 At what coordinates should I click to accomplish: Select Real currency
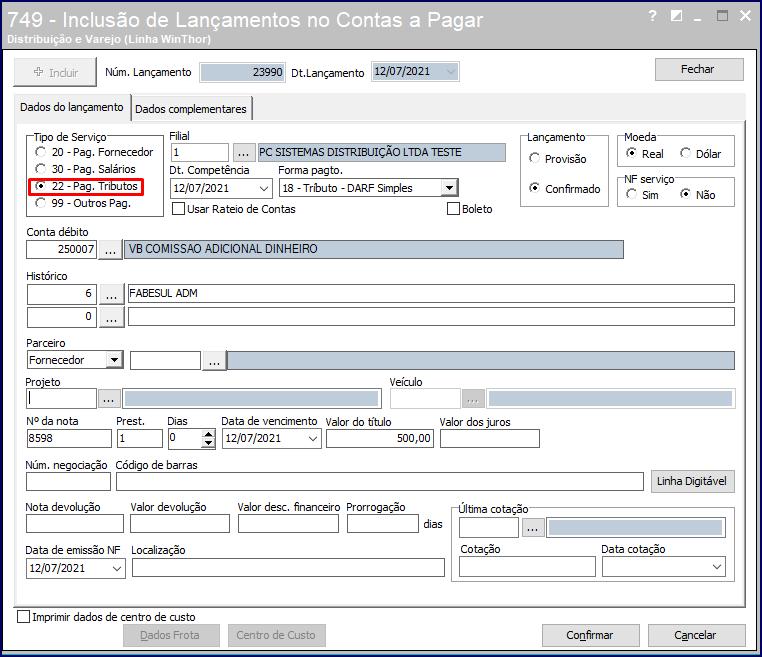tap(645, 154)
